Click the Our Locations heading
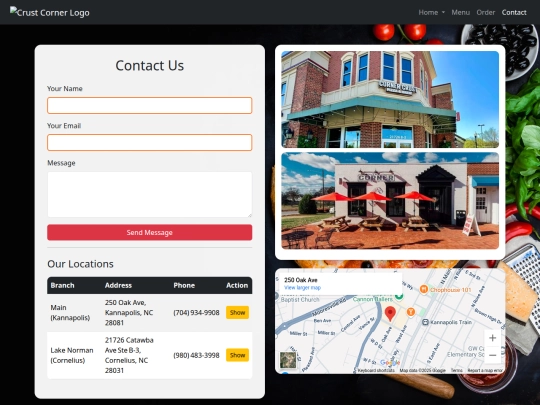The image size is (540, 405). 80,264
